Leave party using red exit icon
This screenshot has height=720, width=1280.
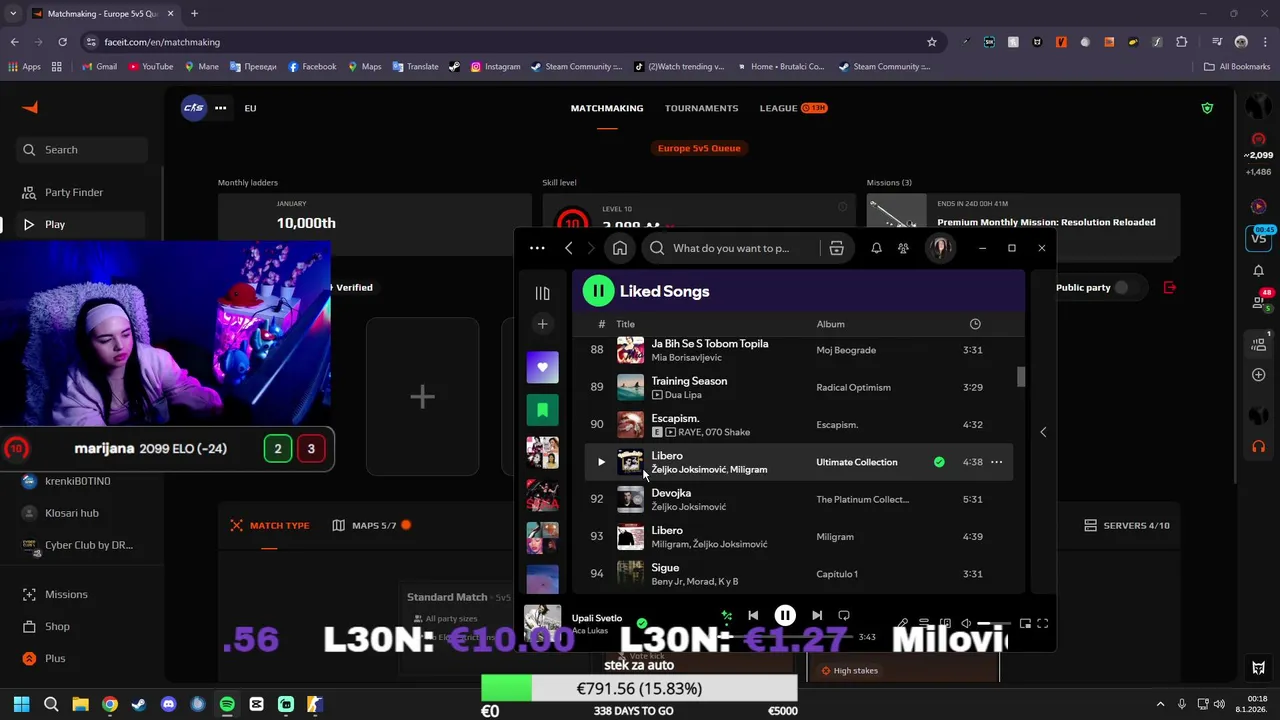1170,287
